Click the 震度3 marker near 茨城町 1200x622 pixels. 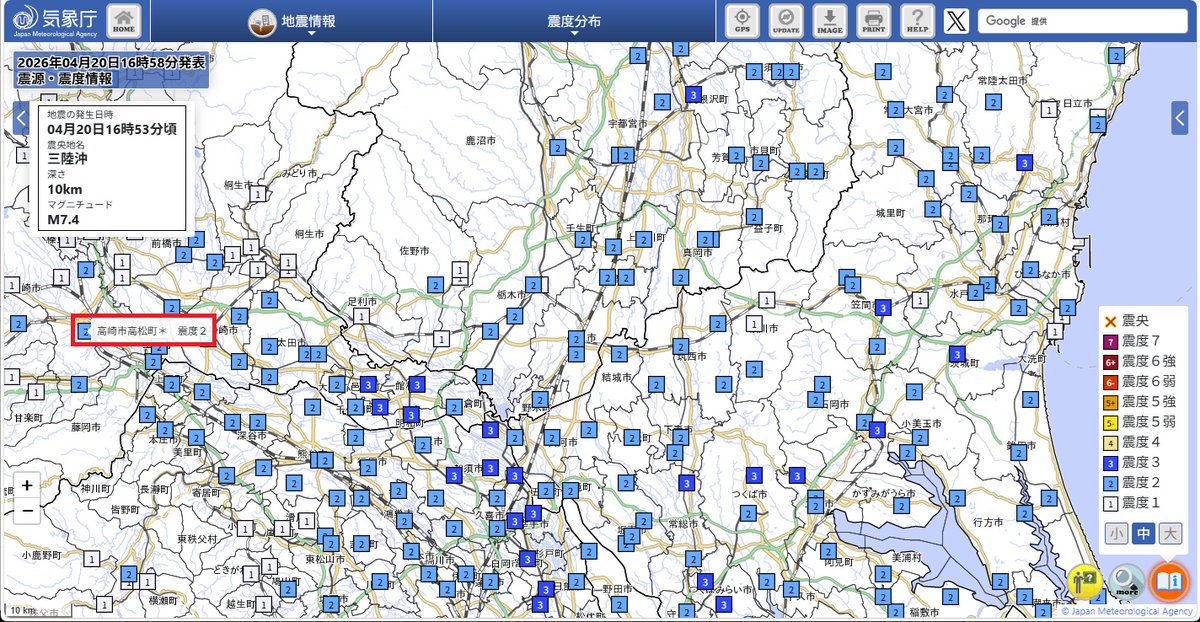pyautogui.click(x=957, y=354)
